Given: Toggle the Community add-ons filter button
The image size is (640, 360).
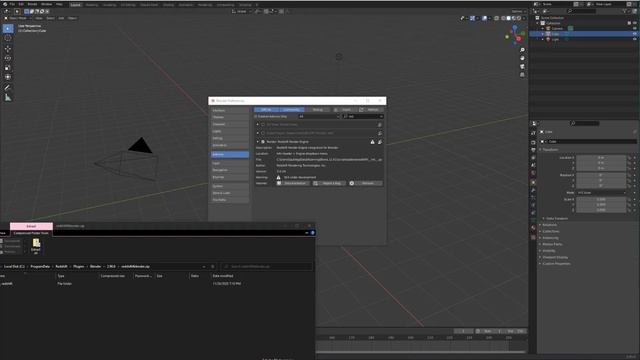Looking at the screenshot, I should (x=291, y=110).
